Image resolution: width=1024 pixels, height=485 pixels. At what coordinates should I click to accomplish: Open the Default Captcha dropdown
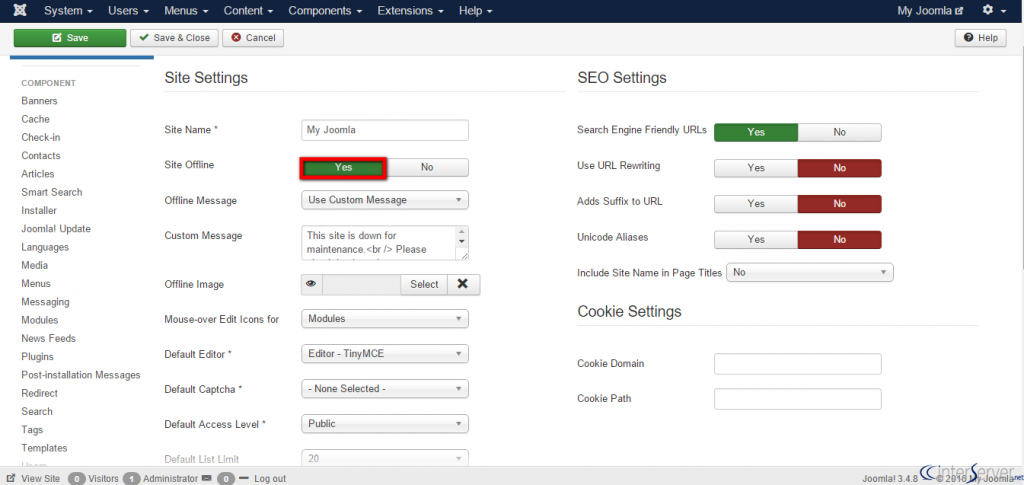[x=385, y=388]
